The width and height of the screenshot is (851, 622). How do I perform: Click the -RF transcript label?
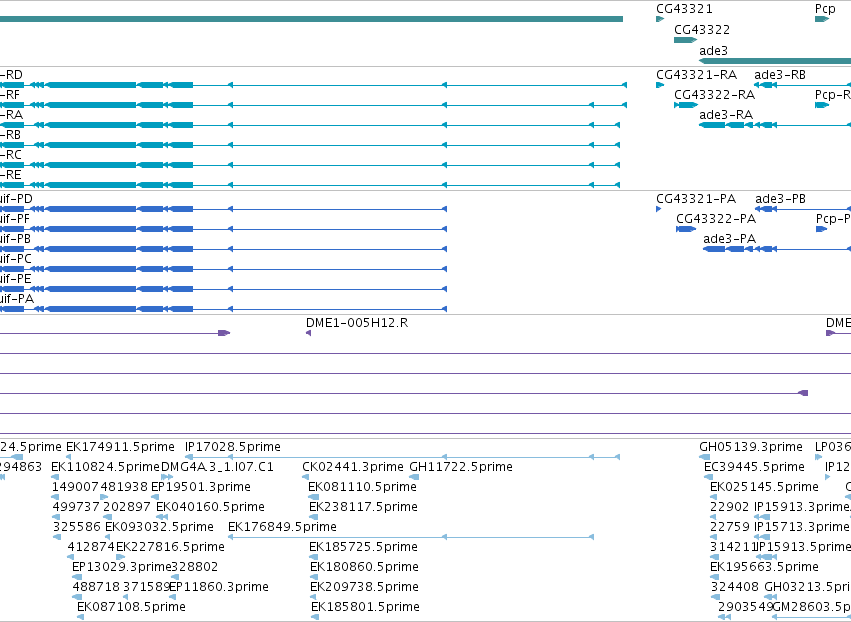[x=10, y=95]
